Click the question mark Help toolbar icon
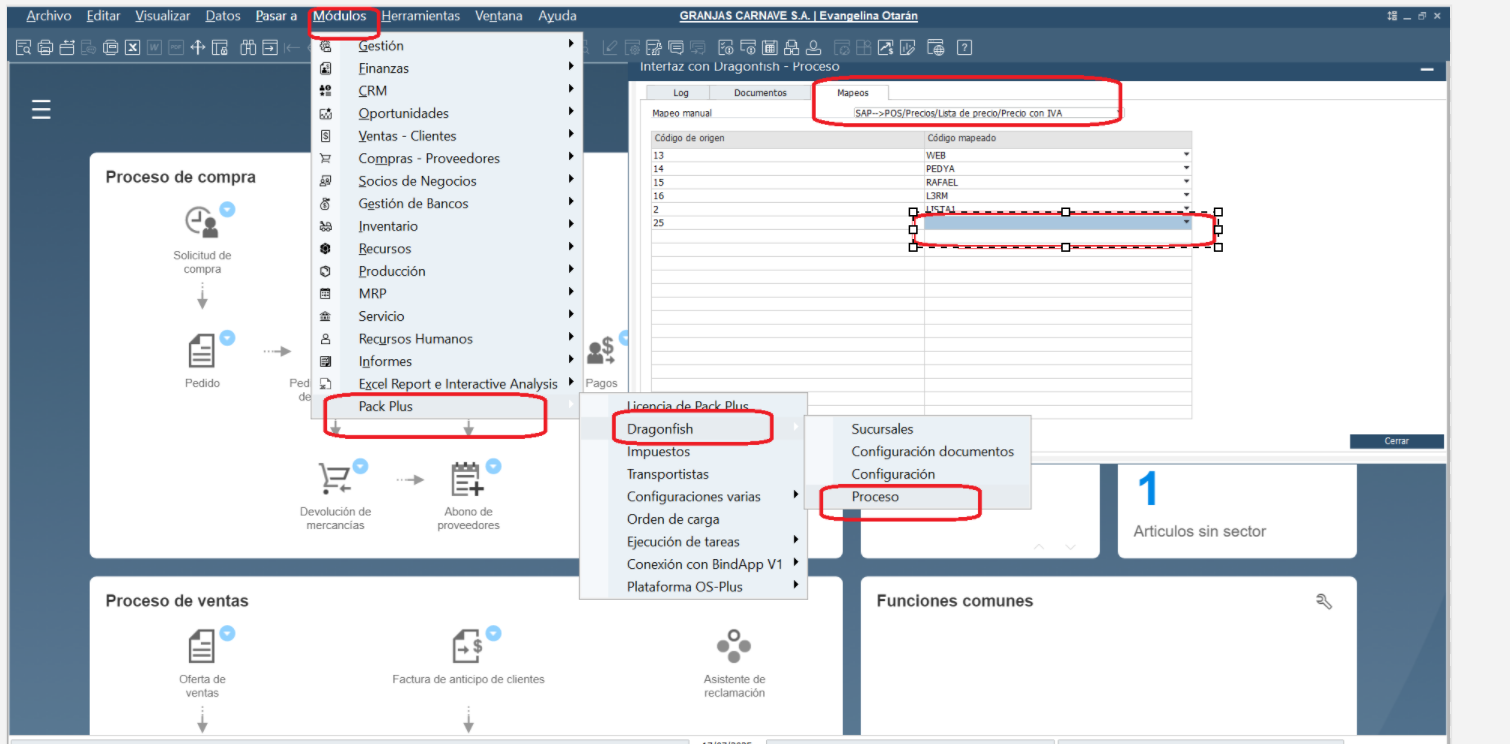The height and width of the screenshot is (744, 1510). point(964,47)
